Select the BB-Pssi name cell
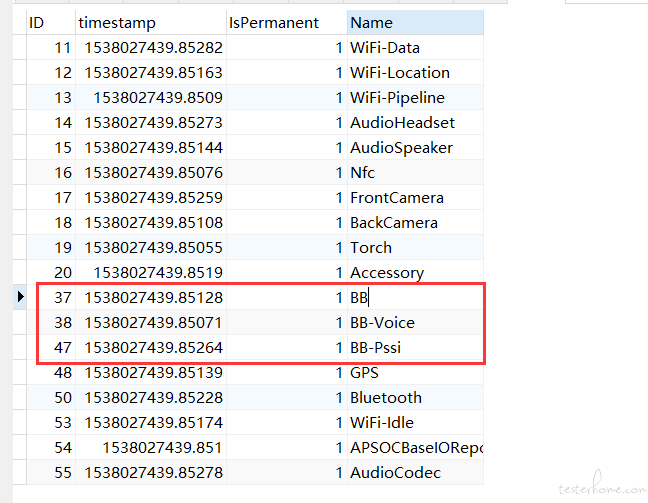 [415, 347]
